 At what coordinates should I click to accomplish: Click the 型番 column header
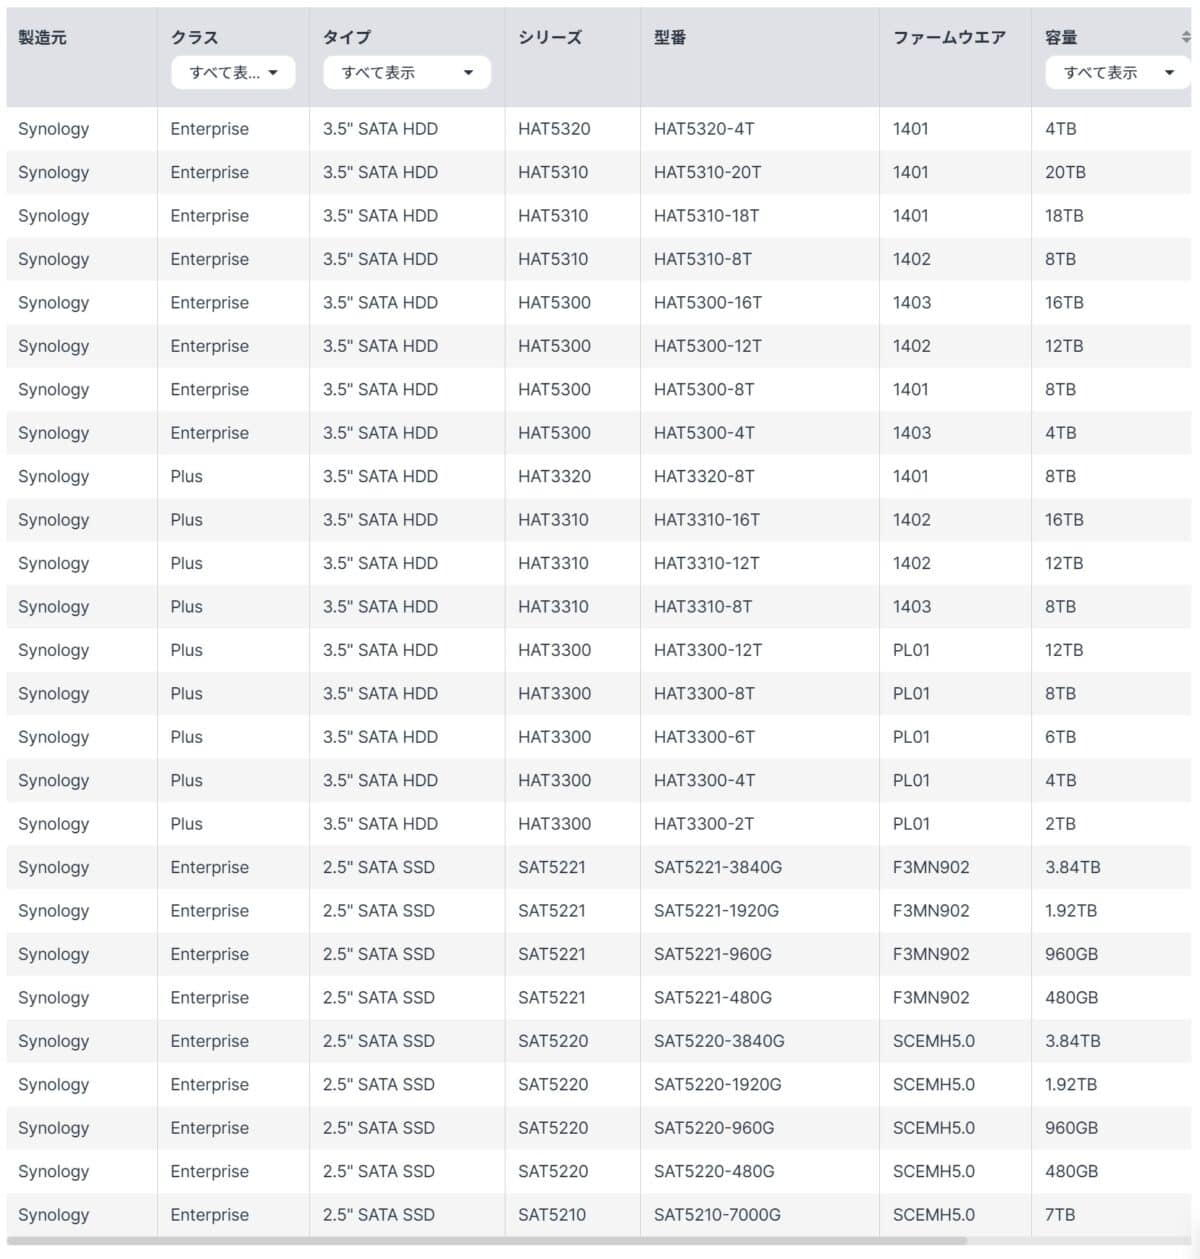tap(670, 37)
